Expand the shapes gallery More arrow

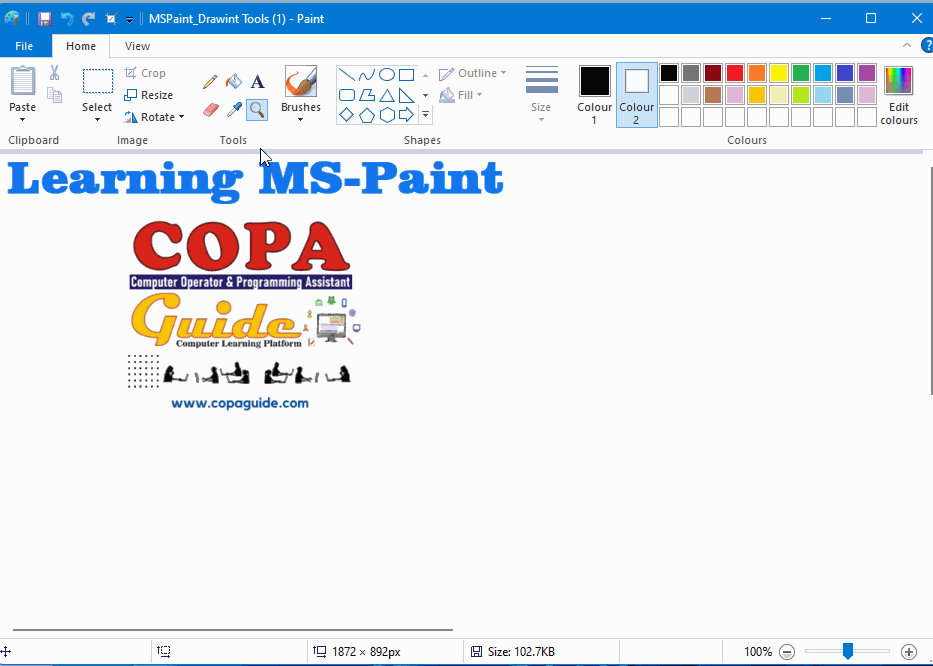tap(425, 114)
